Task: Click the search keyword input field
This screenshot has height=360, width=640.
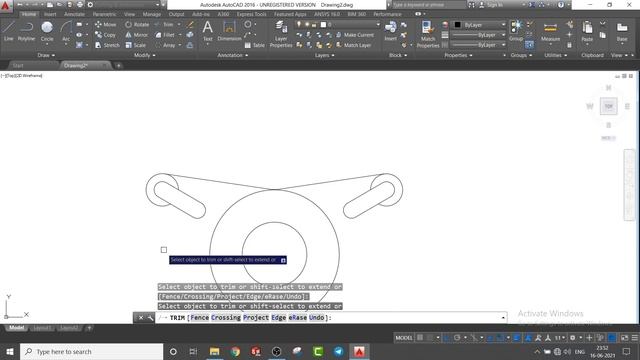Action: click(429, 5)
